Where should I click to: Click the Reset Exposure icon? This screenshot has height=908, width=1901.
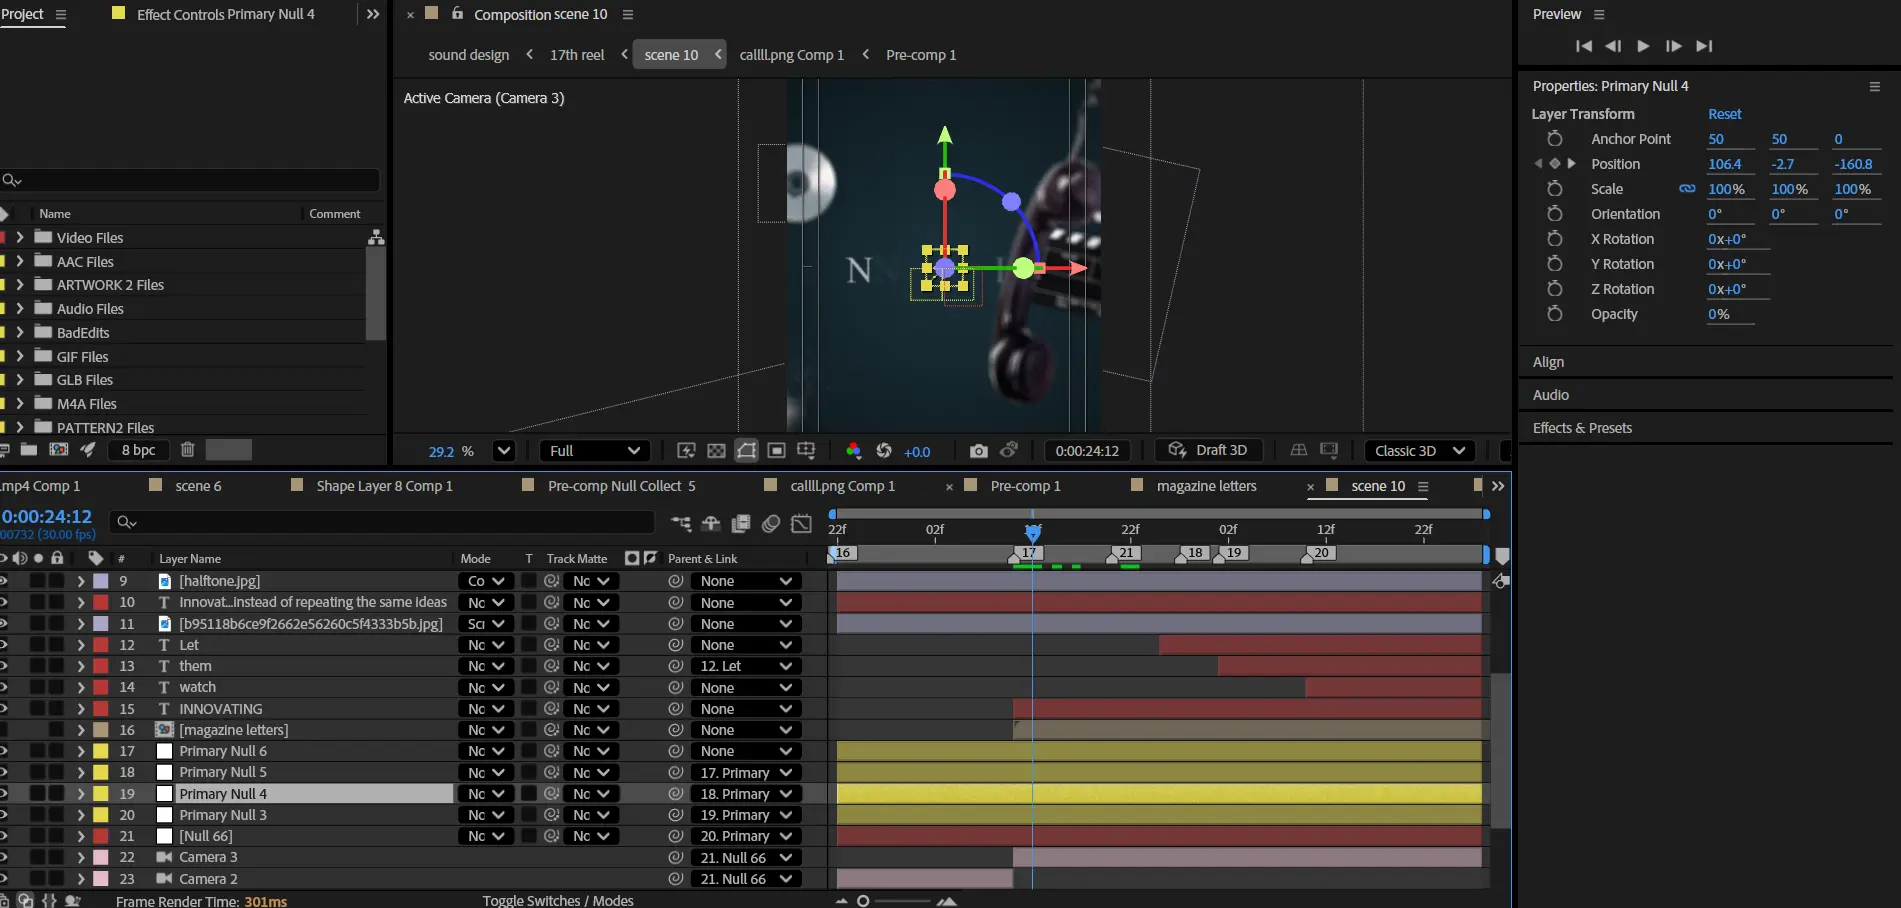click(884, 451)
